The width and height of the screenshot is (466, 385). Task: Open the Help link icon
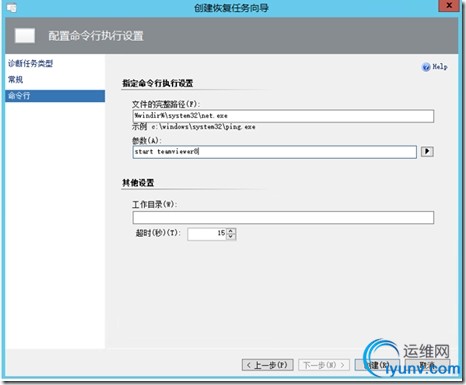[x=426, y=67]
